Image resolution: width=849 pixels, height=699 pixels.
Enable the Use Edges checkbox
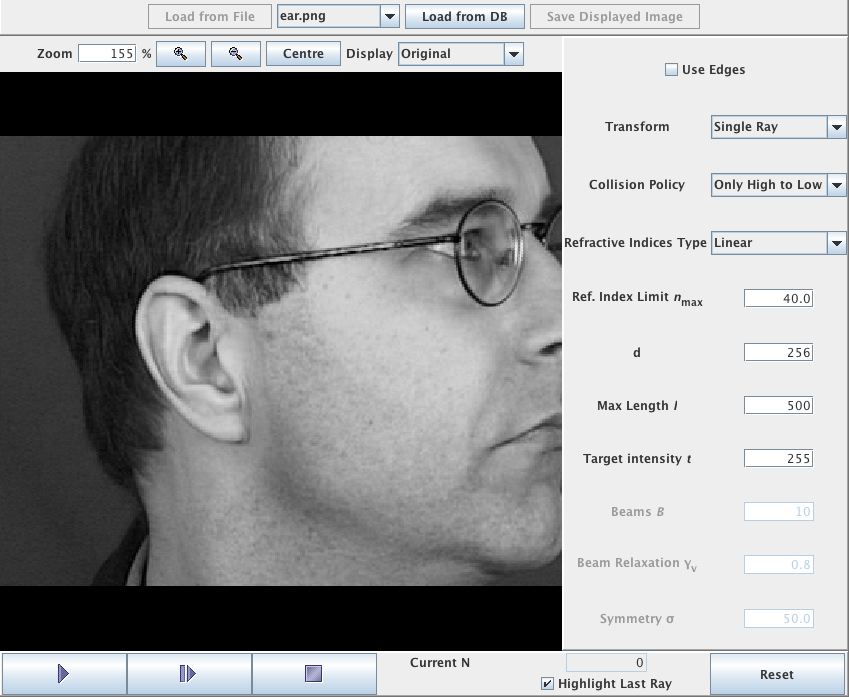tap(672, 70)
